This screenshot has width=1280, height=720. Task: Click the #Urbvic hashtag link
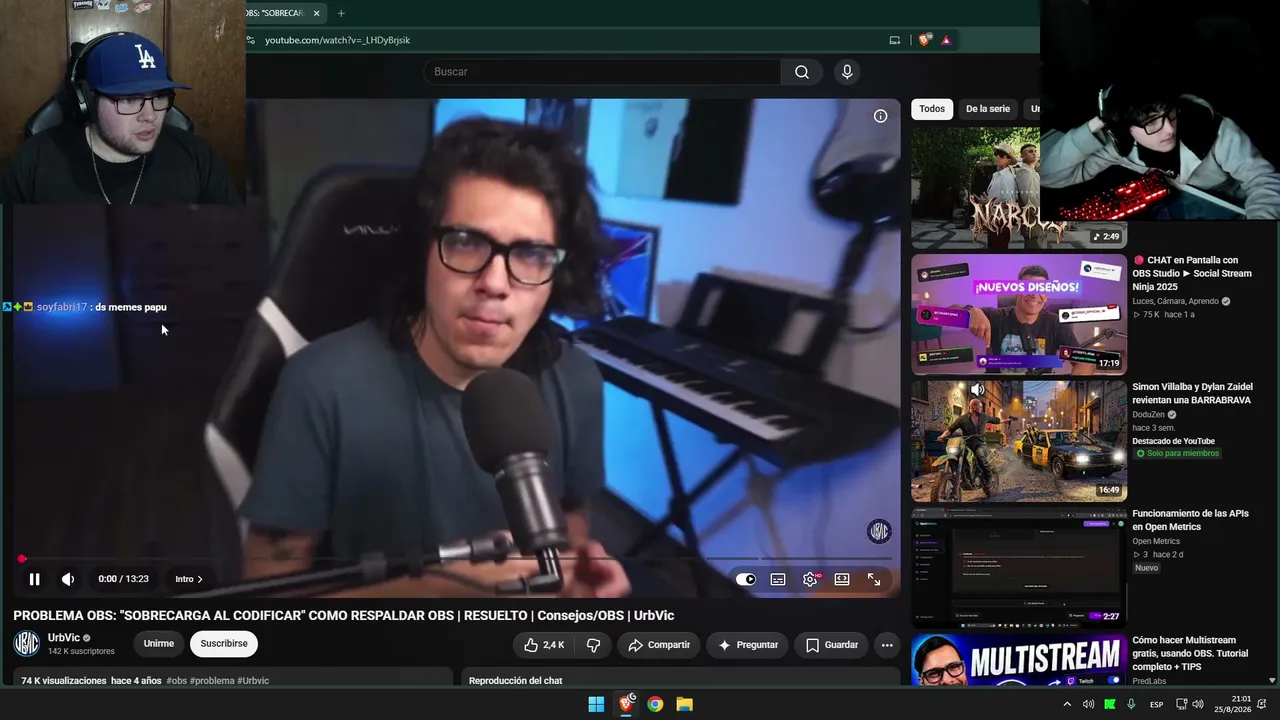click(x=253, y=681)
